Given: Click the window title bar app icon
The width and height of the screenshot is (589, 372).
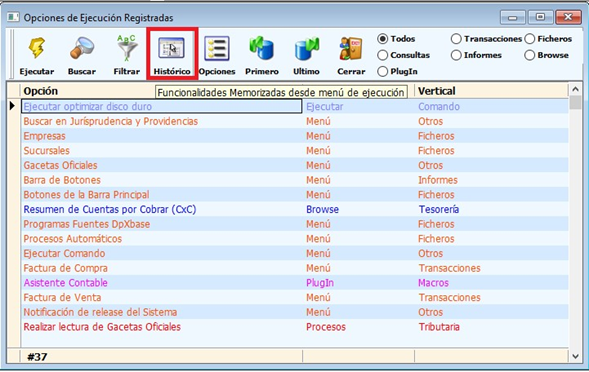Looking at the screenshot, I should (13, 17).
